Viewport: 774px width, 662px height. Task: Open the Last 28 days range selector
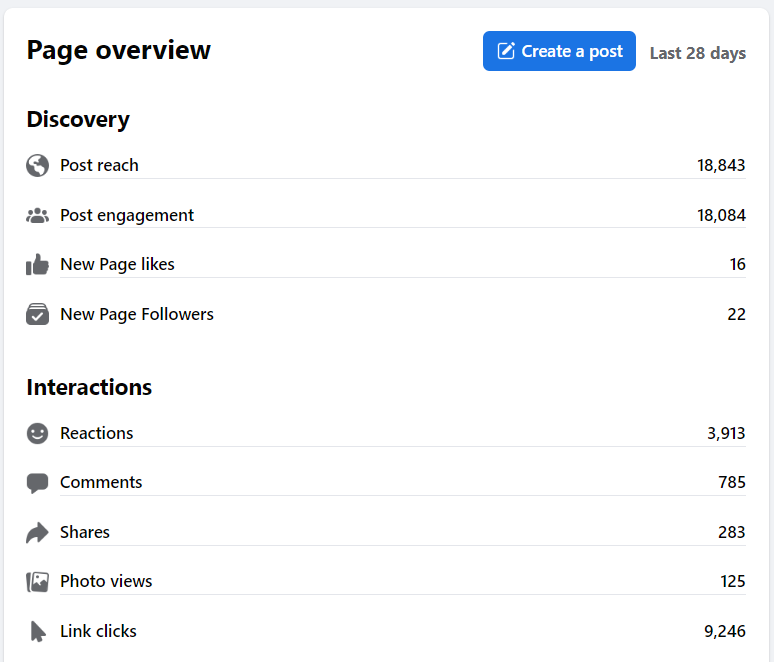697,53
